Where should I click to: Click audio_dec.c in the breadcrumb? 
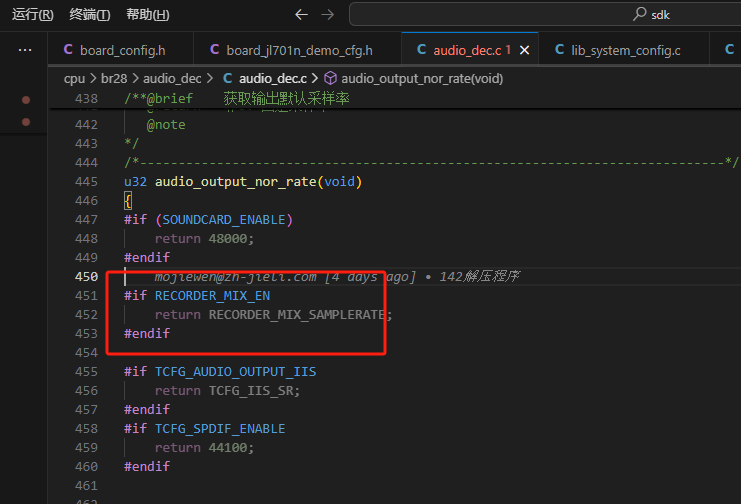(x=273, y=78)
